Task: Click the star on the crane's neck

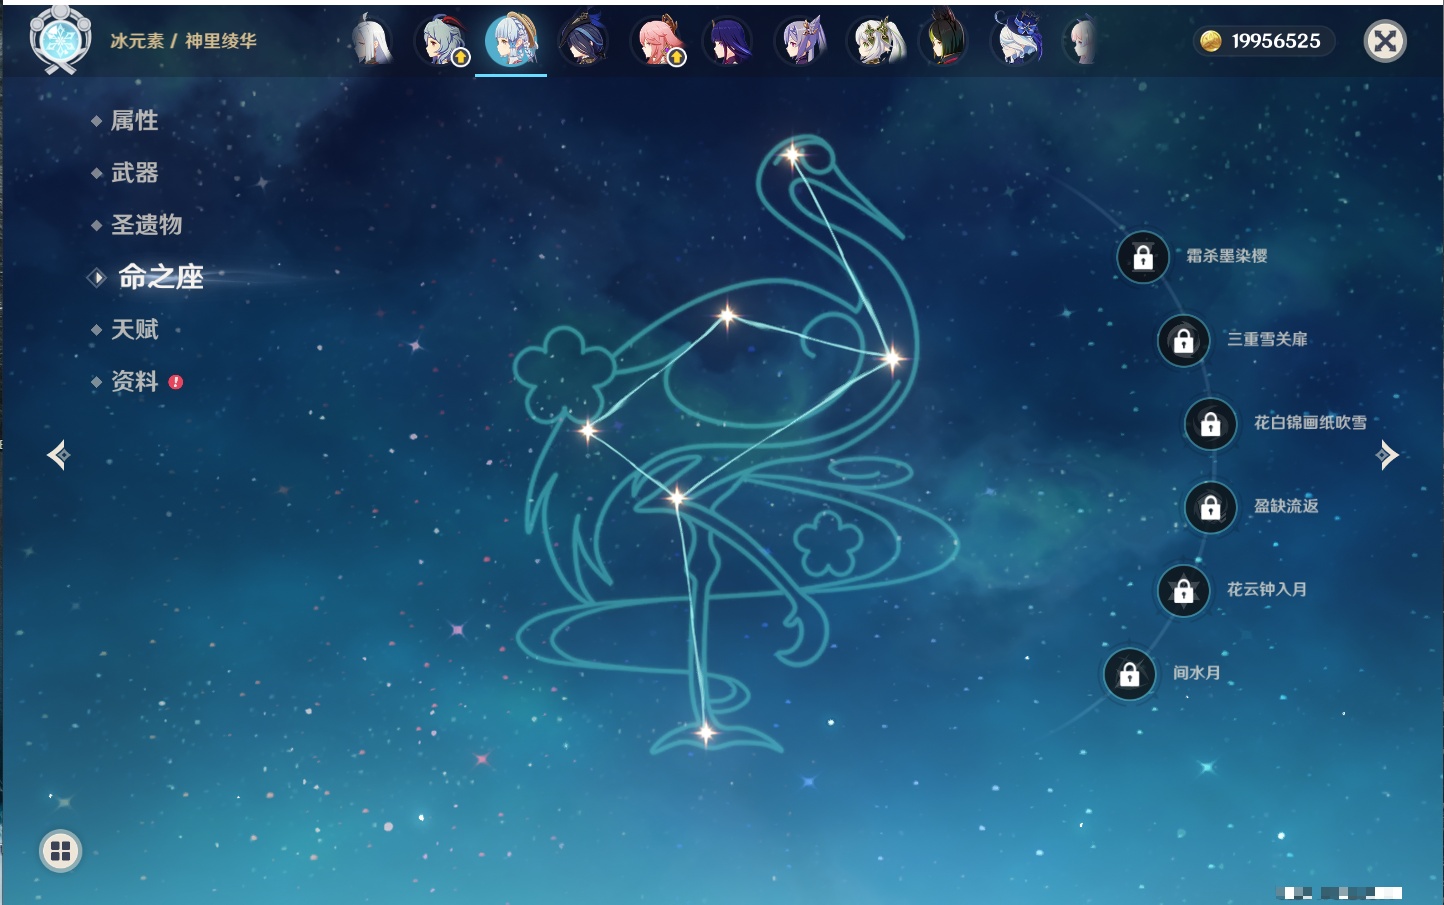Action: pyautogui.click(x=892, y=358)
